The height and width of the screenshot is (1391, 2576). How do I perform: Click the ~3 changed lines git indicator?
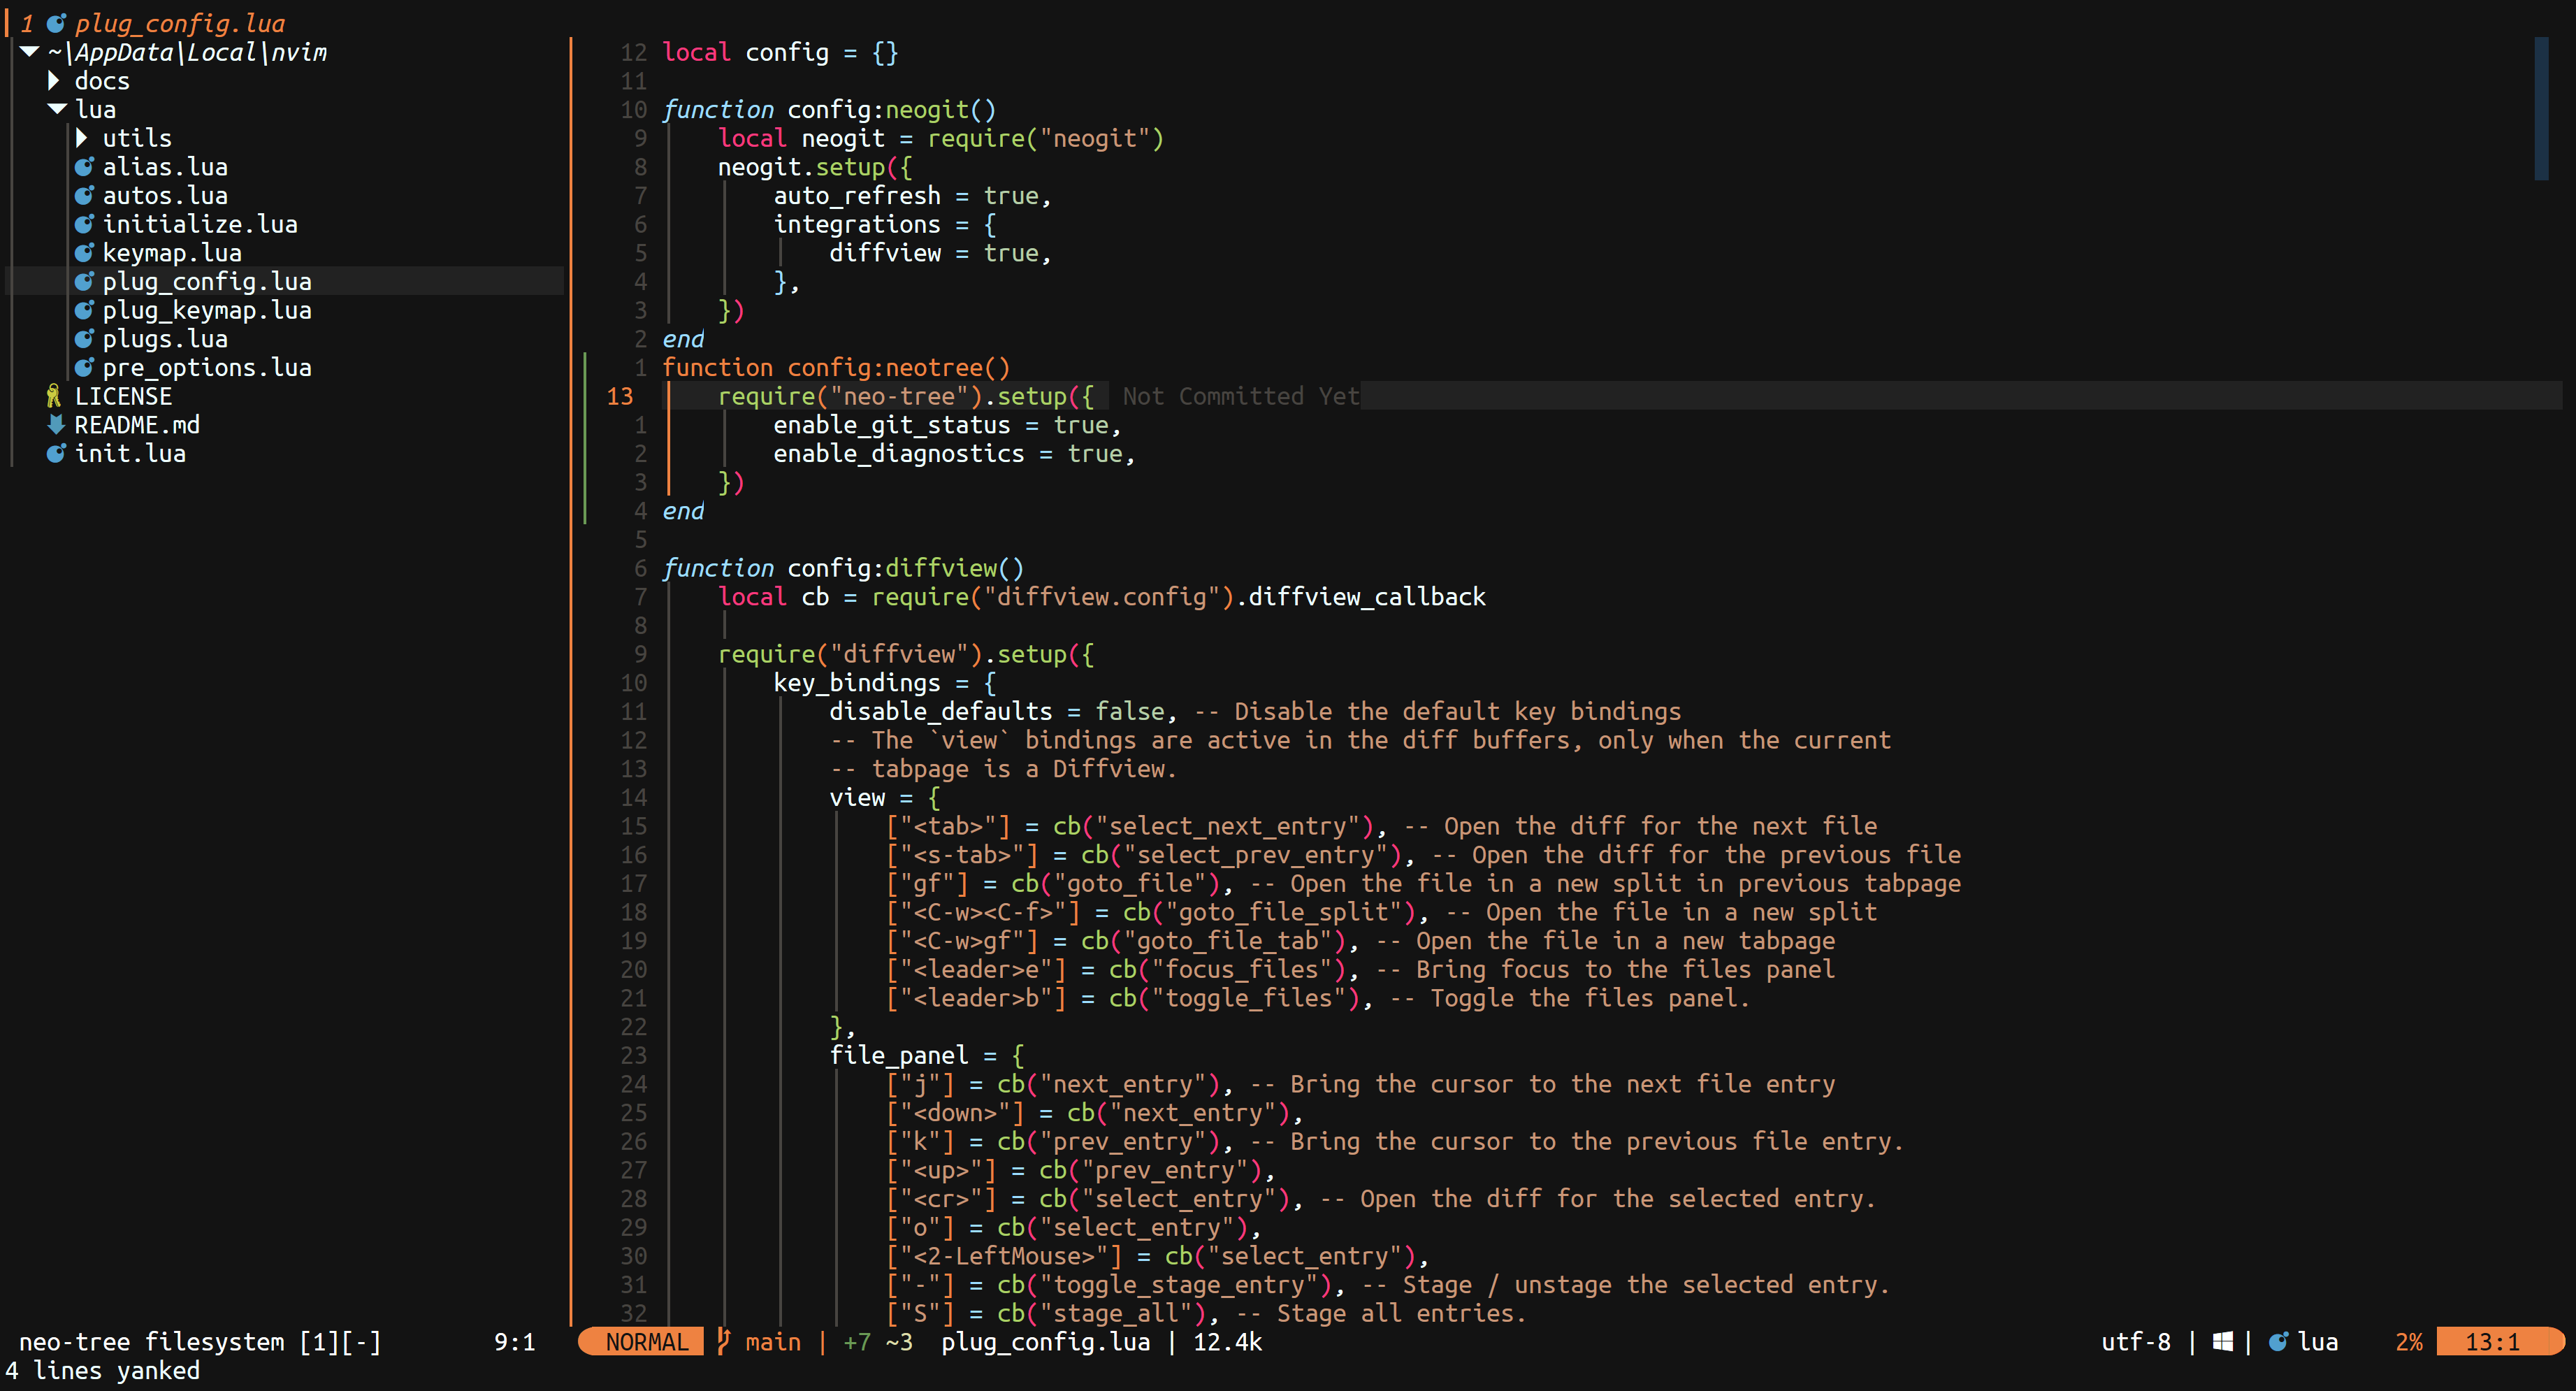coord(899,1342)
